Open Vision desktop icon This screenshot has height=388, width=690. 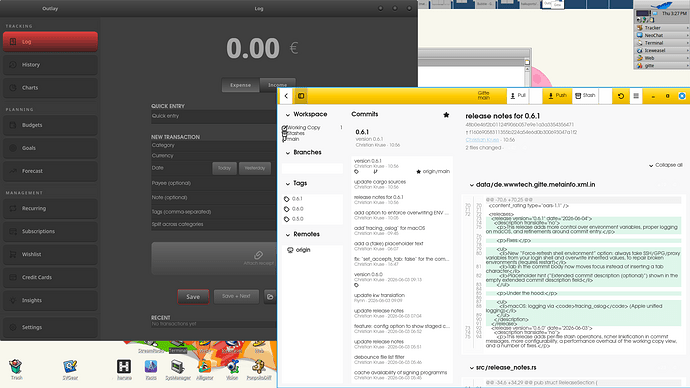tap(232, 369)
